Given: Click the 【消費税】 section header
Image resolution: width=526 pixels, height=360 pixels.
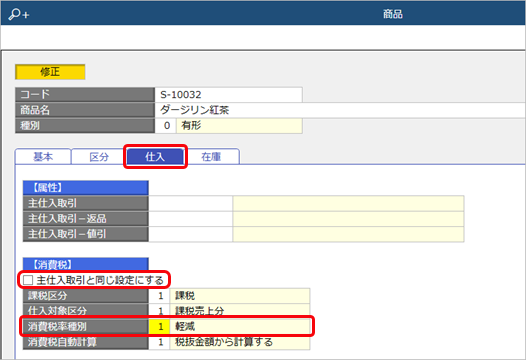Looking at the screenshot, I should [86, 265].
